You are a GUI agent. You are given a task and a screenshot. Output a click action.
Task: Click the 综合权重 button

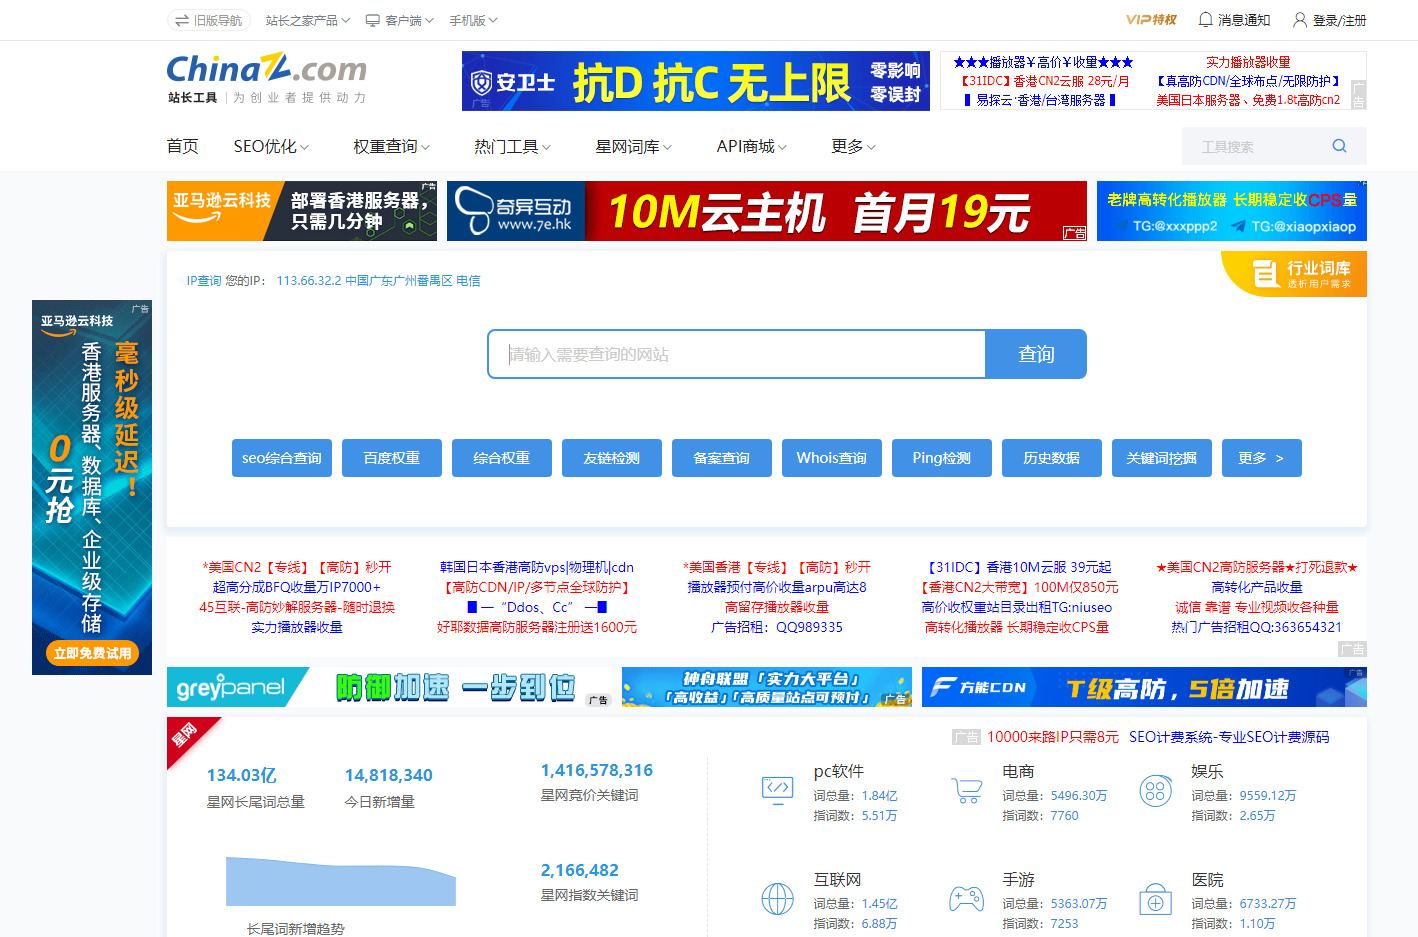point(502,458)
